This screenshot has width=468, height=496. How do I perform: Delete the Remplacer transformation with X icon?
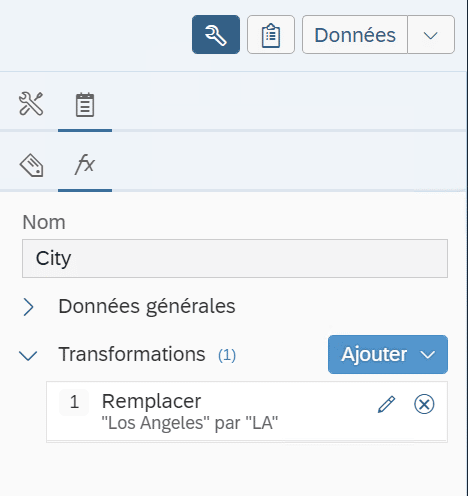(424, 404)
